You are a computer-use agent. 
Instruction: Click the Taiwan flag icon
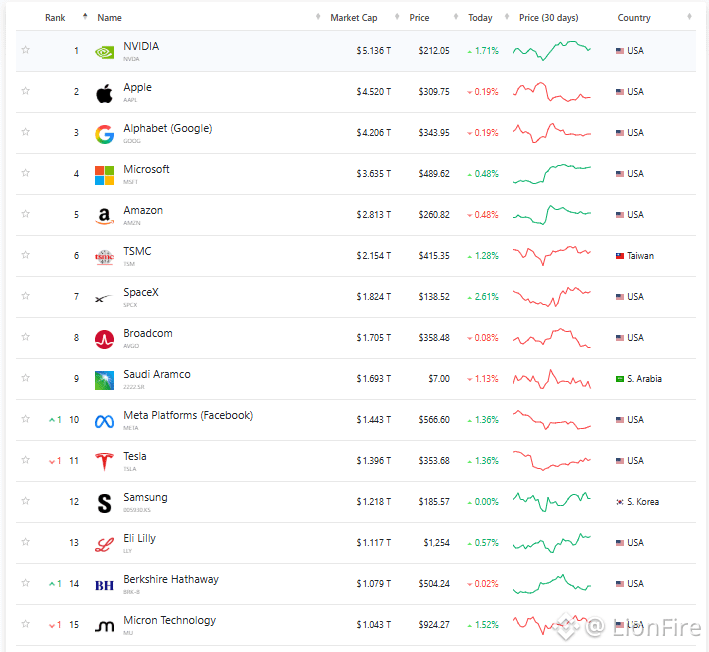[x=620, y=256]
